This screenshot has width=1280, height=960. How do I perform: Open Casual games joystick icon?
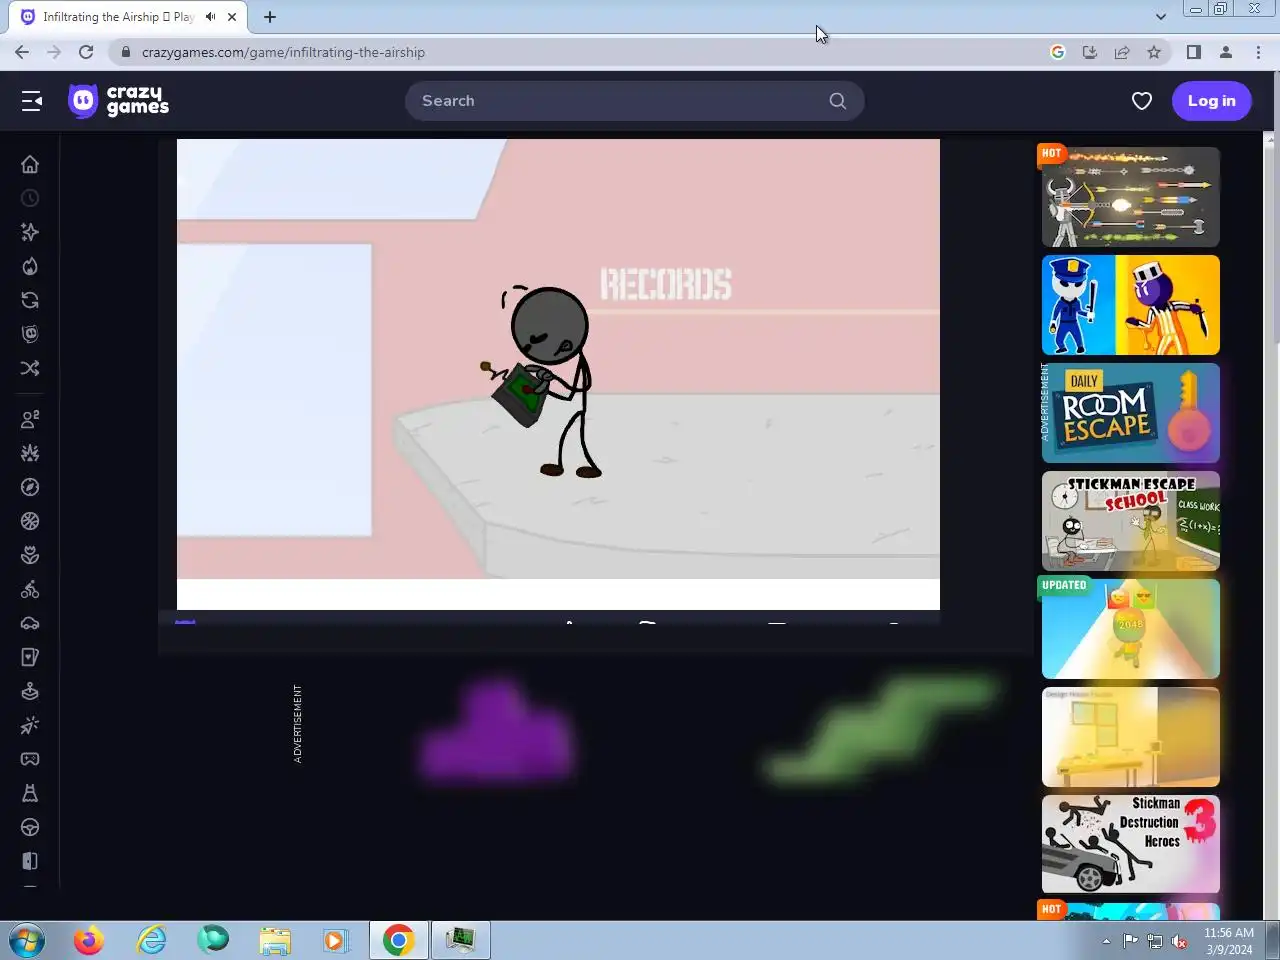click(30, 691)
